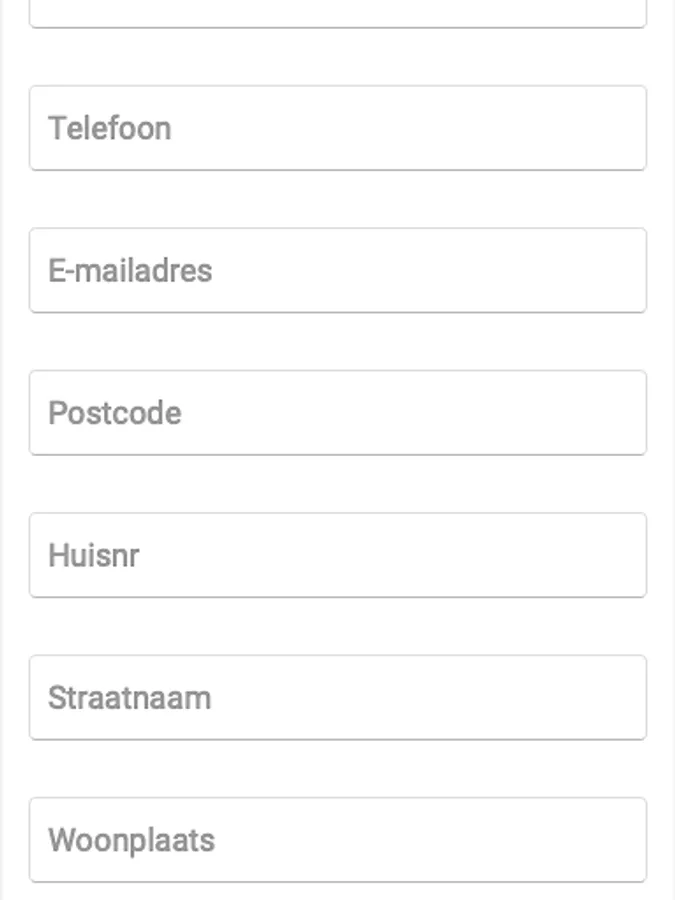Screen dimensions: 675x900
Task: Select the Postcode input box
Action: (338, 413)
